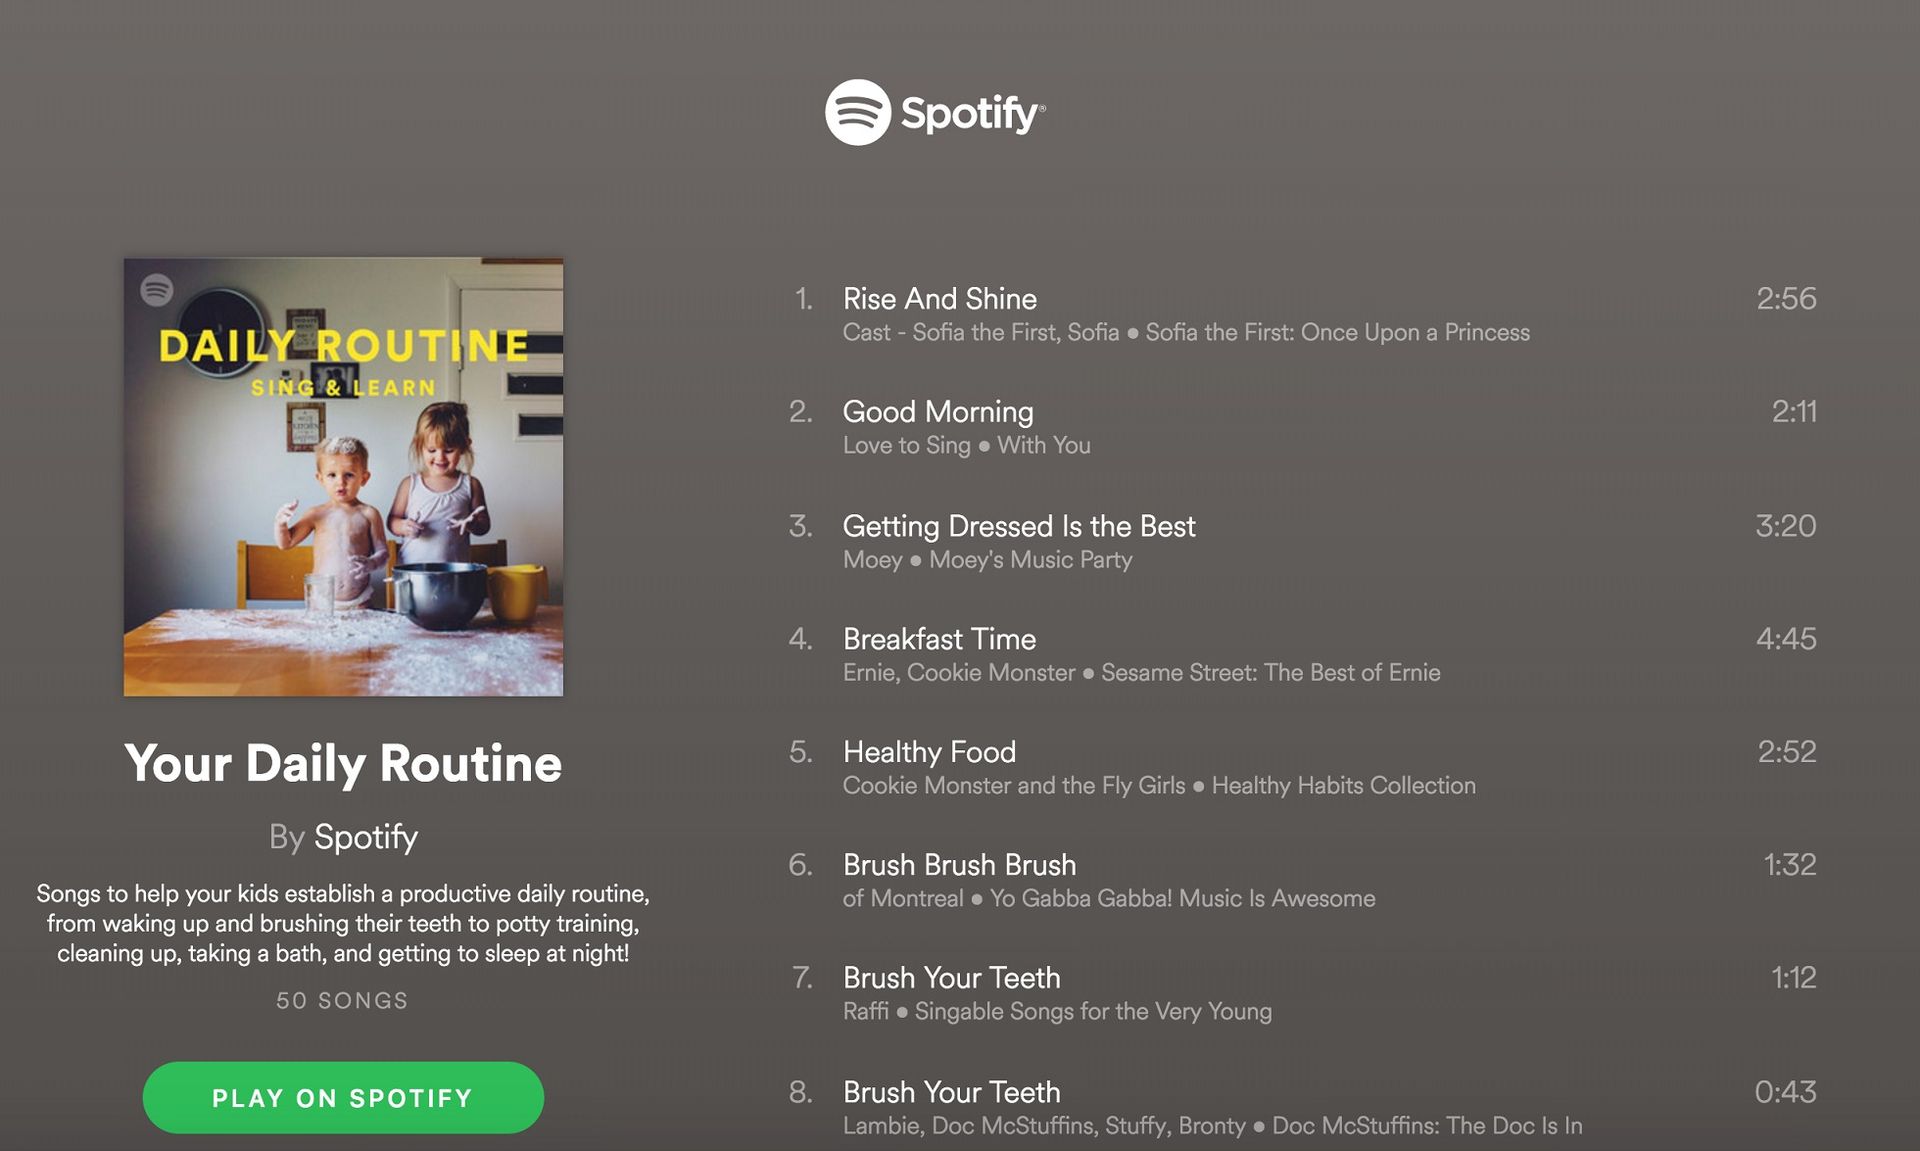Click the 'Love to Sing • With You' line
This screenshot has height=1151, width=1920.
[966, 446]
